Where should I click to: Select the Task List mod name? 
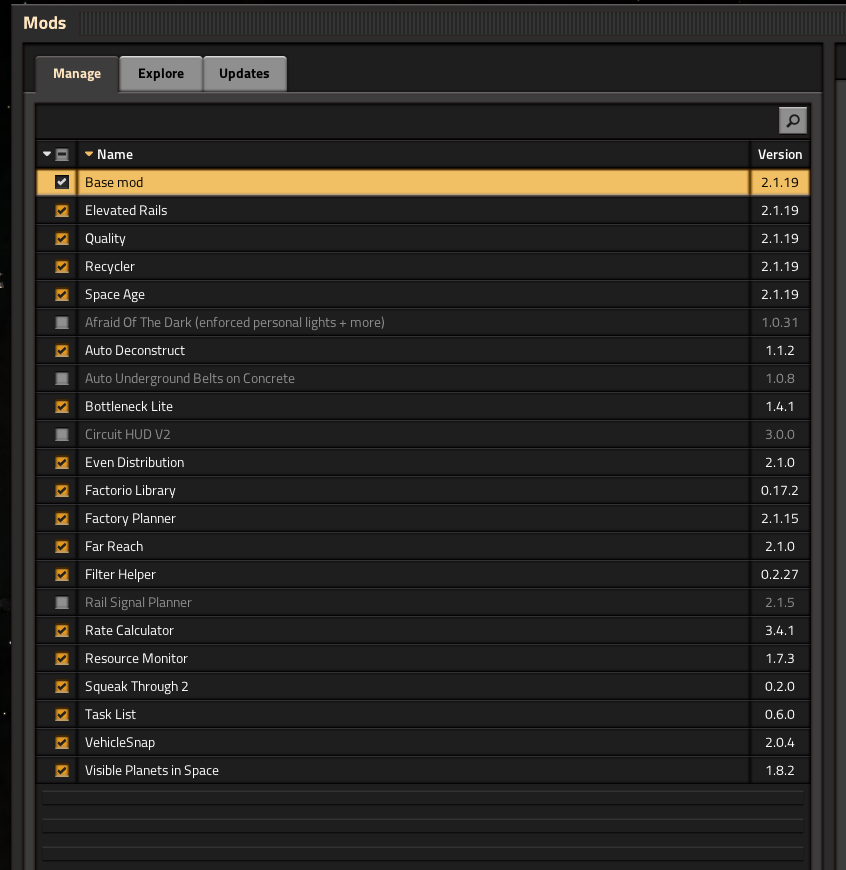pos(110,714)
